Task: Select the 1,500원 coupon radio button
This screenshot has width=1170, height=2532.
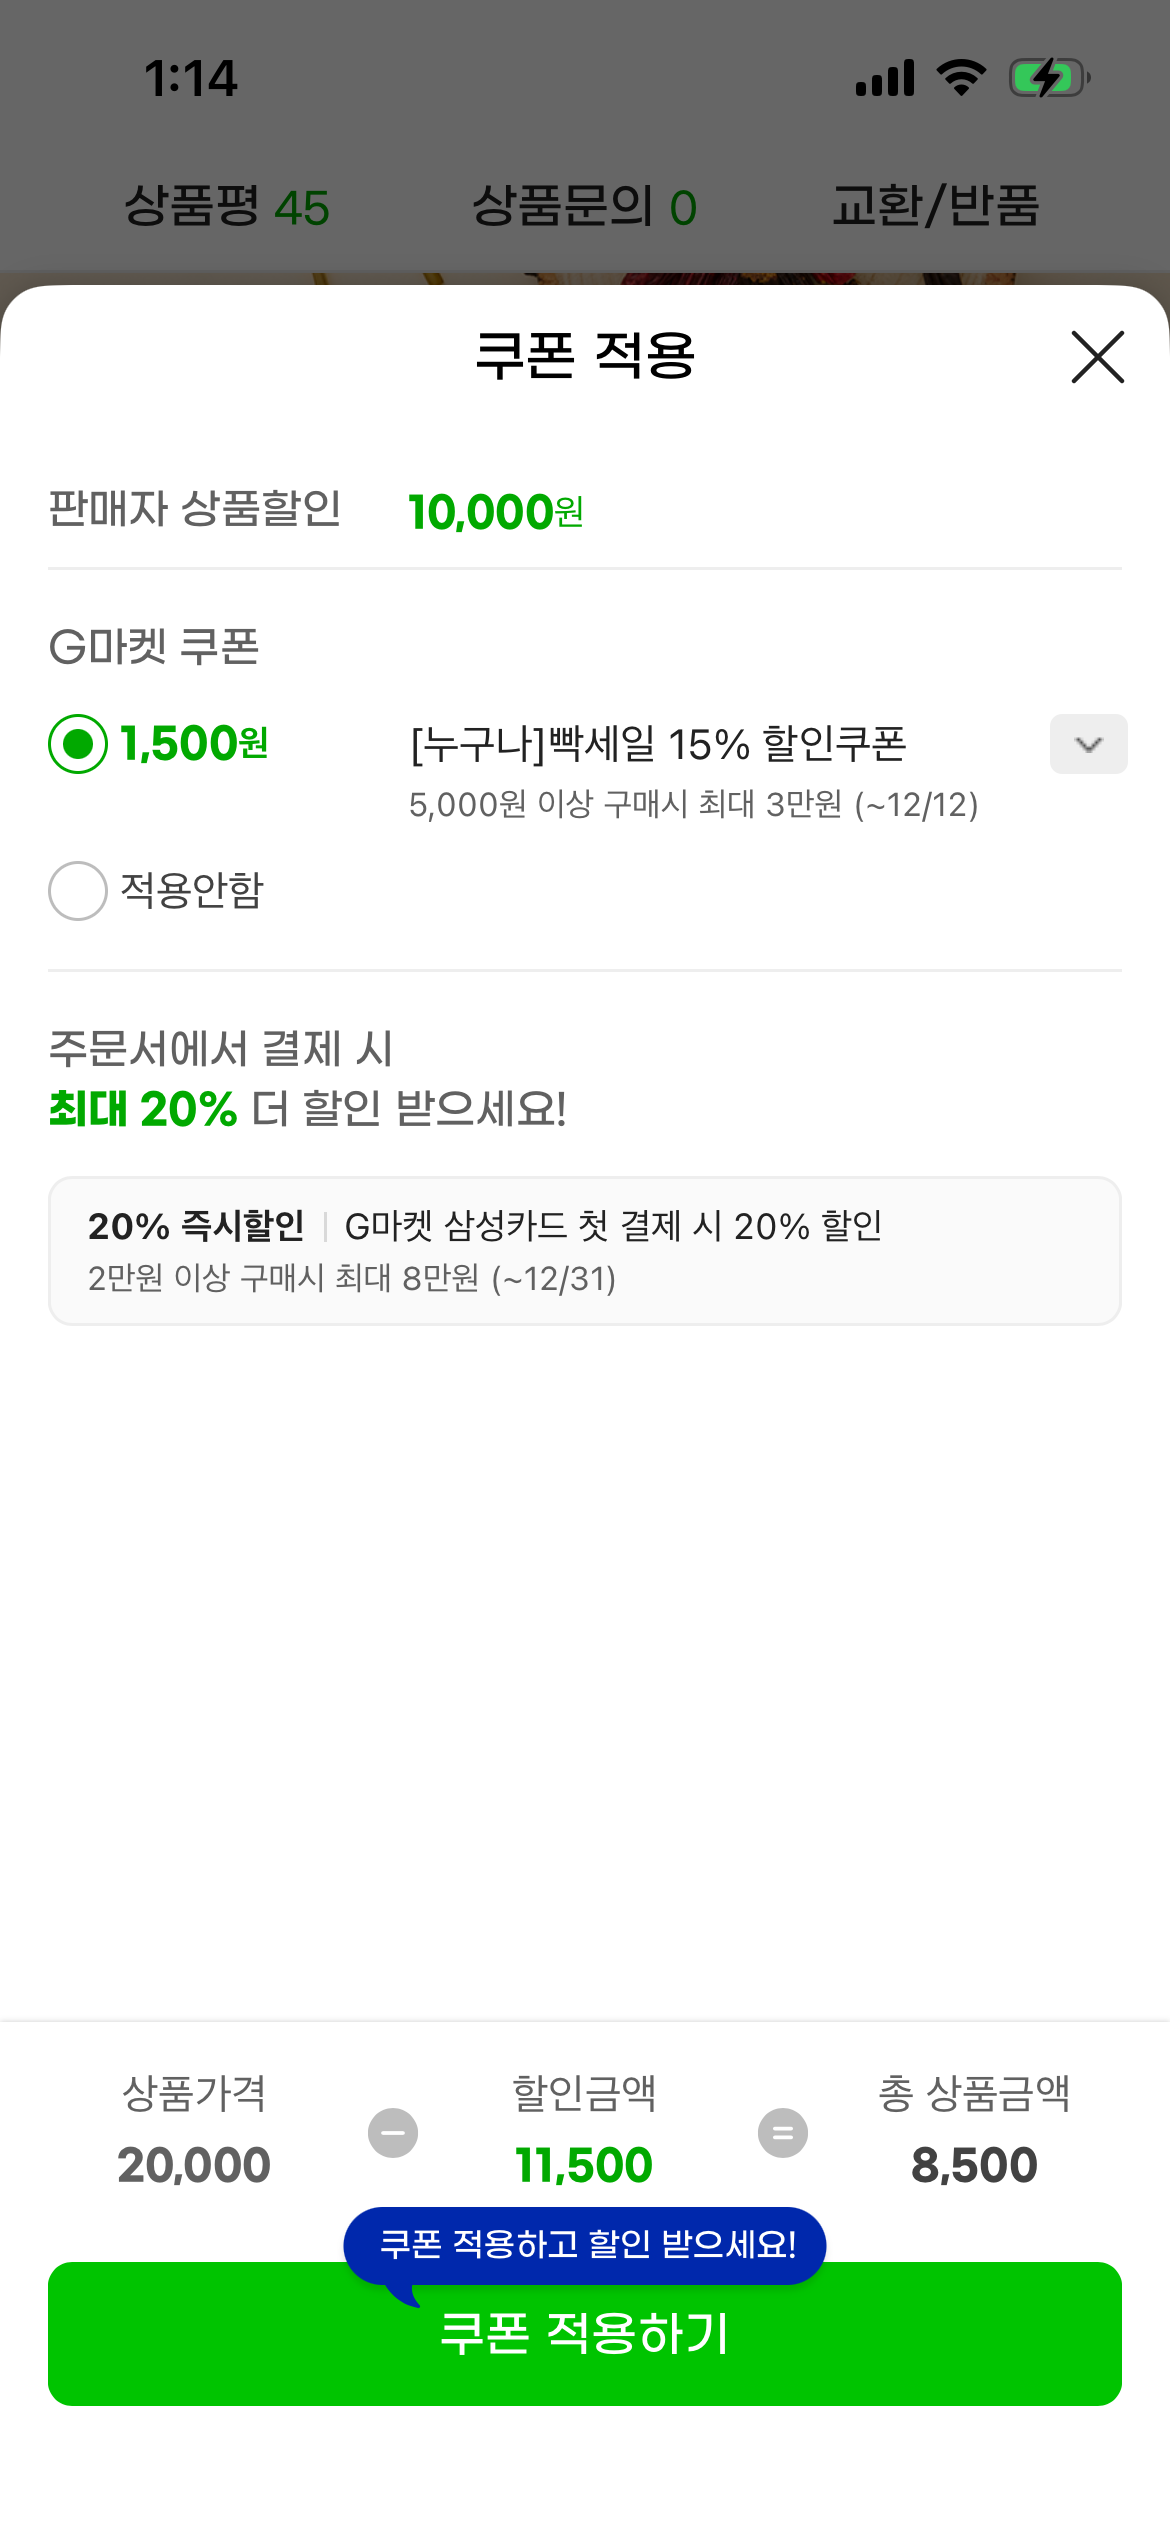Action: (x=78, y=744)
